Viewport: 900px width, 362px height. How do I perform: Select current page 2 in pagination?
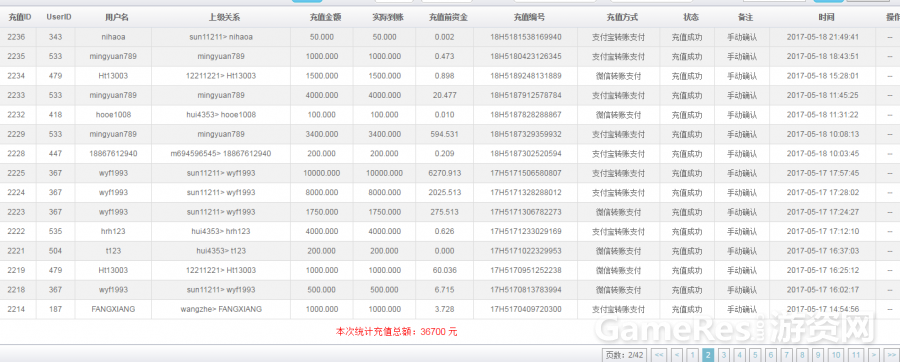tap(708, 355)
